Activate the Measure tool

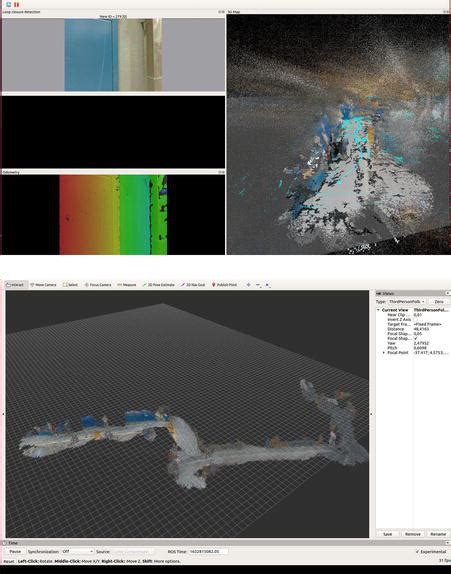[x=127, y=285]
